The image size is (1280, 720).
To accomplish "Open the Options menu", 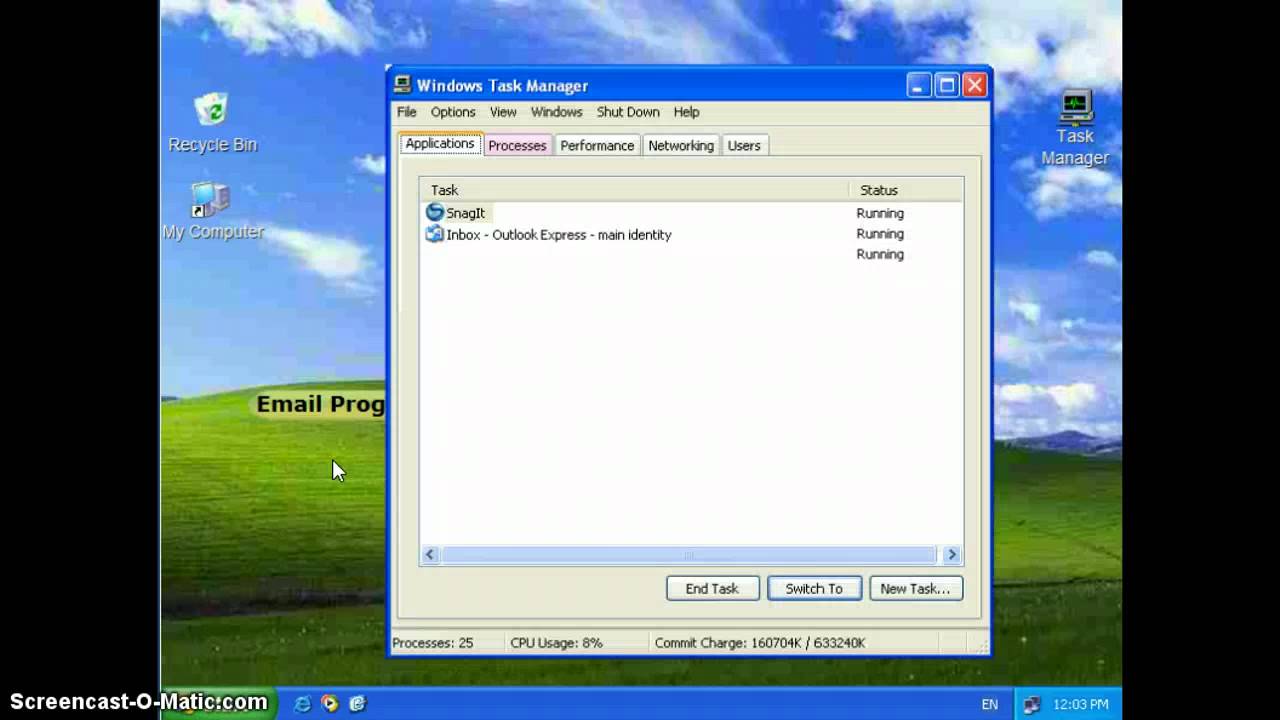I will (453, 112).
